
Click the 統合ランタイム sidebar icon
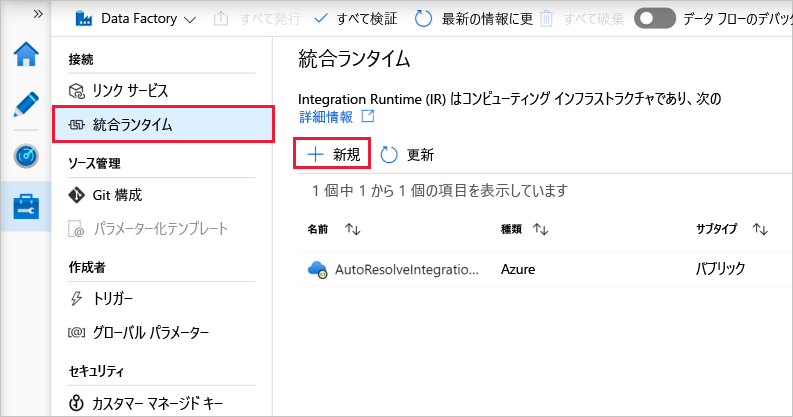76,125
